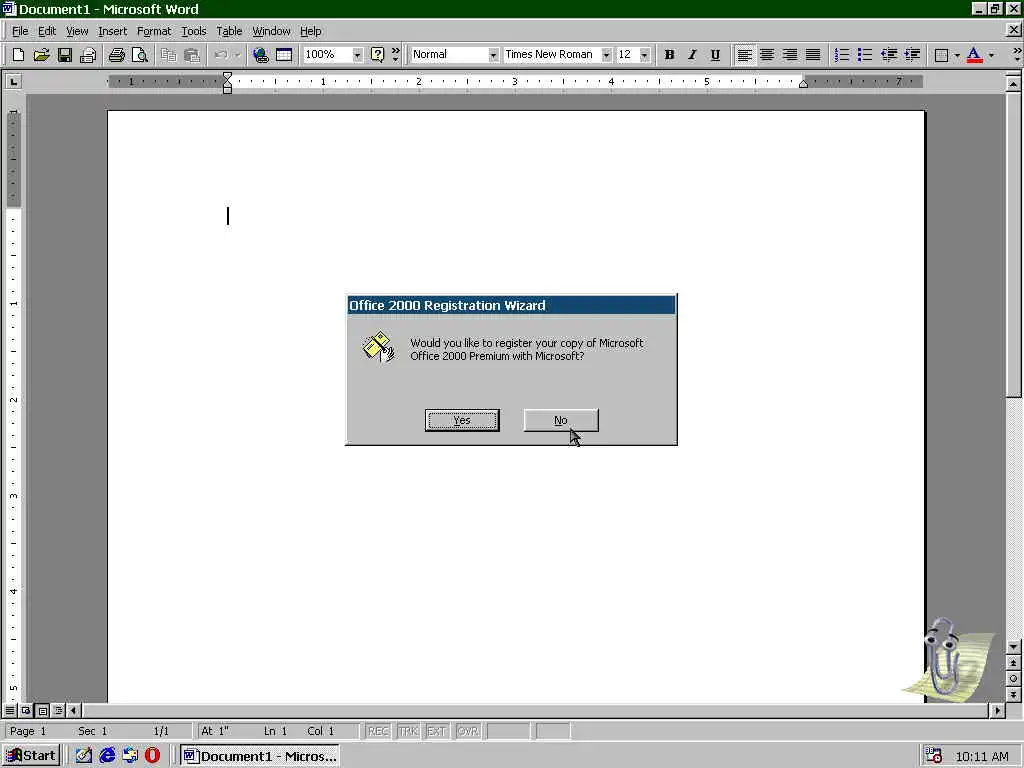The height and width of the screenshot is (768, 1024).
Task: Open Print Preview magnifier icon
Action: (x=139, y=55)
